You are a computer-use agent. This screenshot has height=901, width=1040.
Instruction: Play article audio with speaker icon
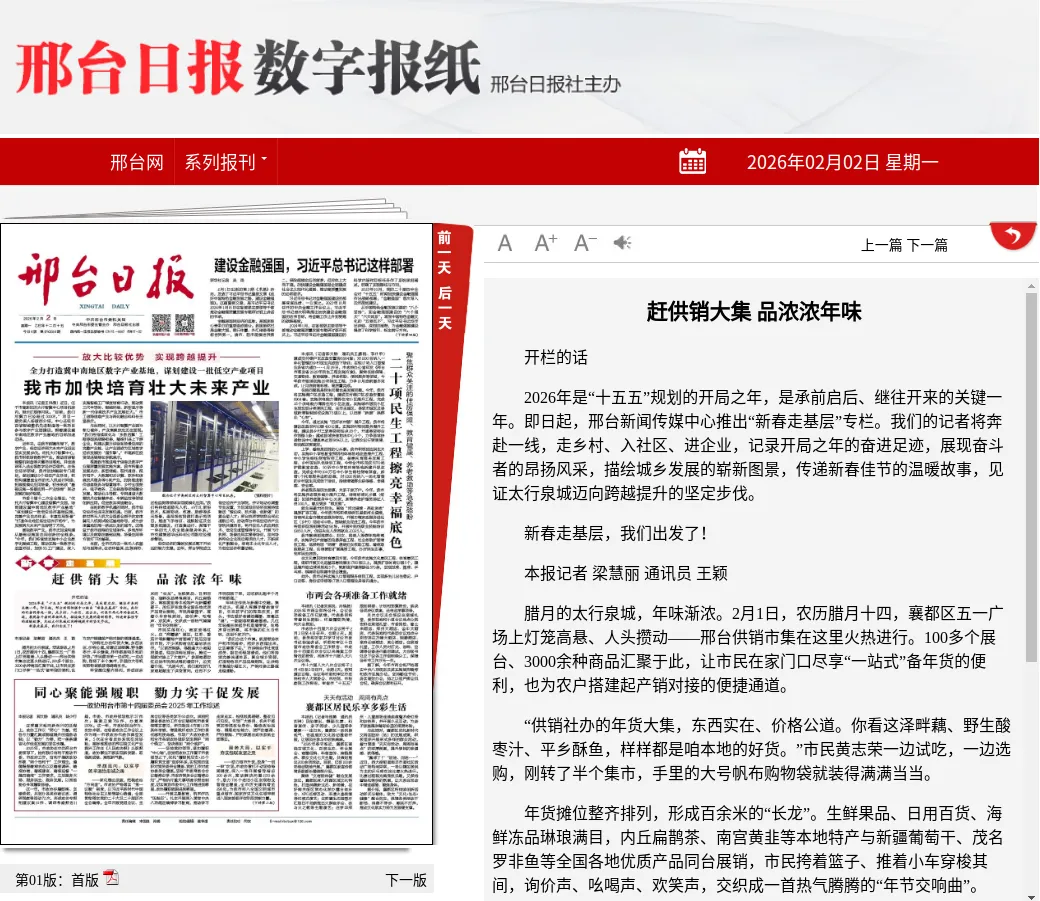pyautogui.click(x=622, y=243)
